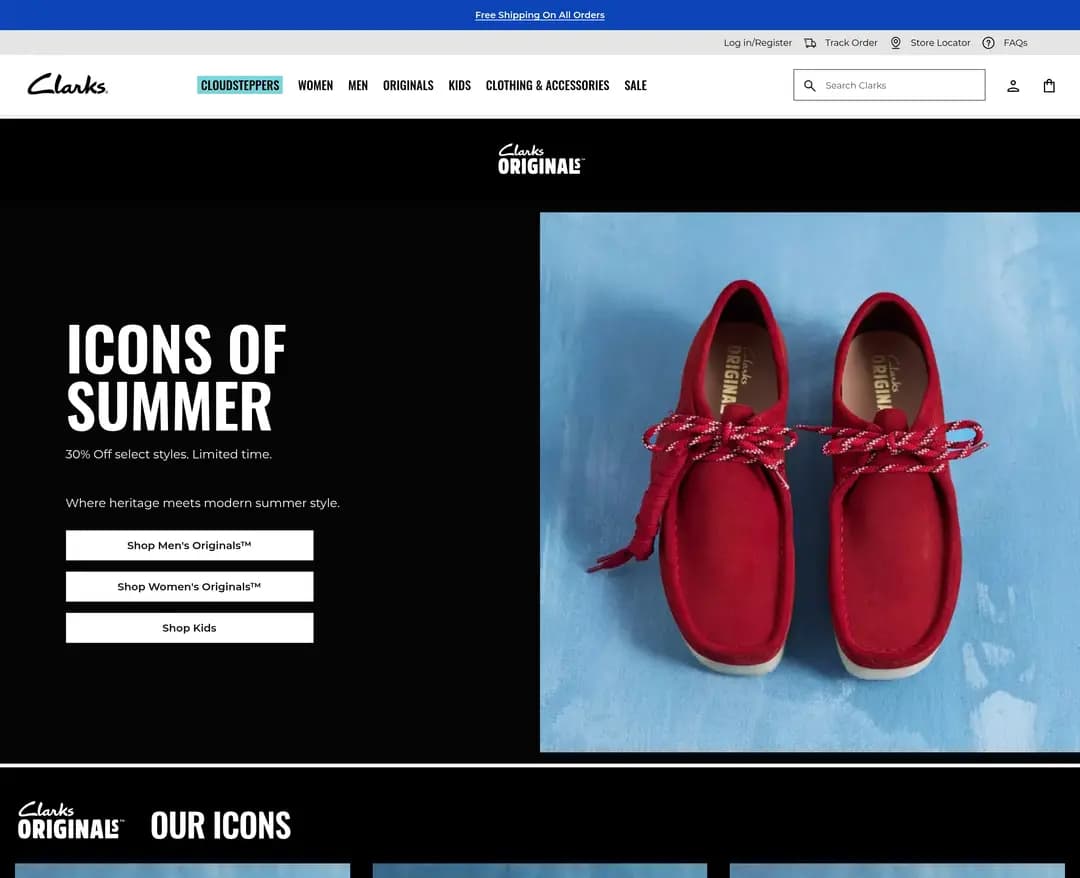This screenshot has width=1080, height=878.
Task: Open the user account icon
Action: [1012, 86]
